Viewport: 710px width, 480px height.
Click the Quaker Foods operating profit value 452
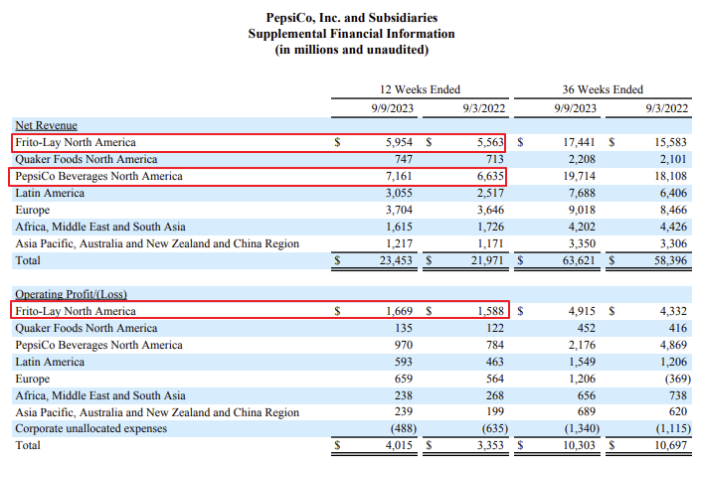(586, 328)
